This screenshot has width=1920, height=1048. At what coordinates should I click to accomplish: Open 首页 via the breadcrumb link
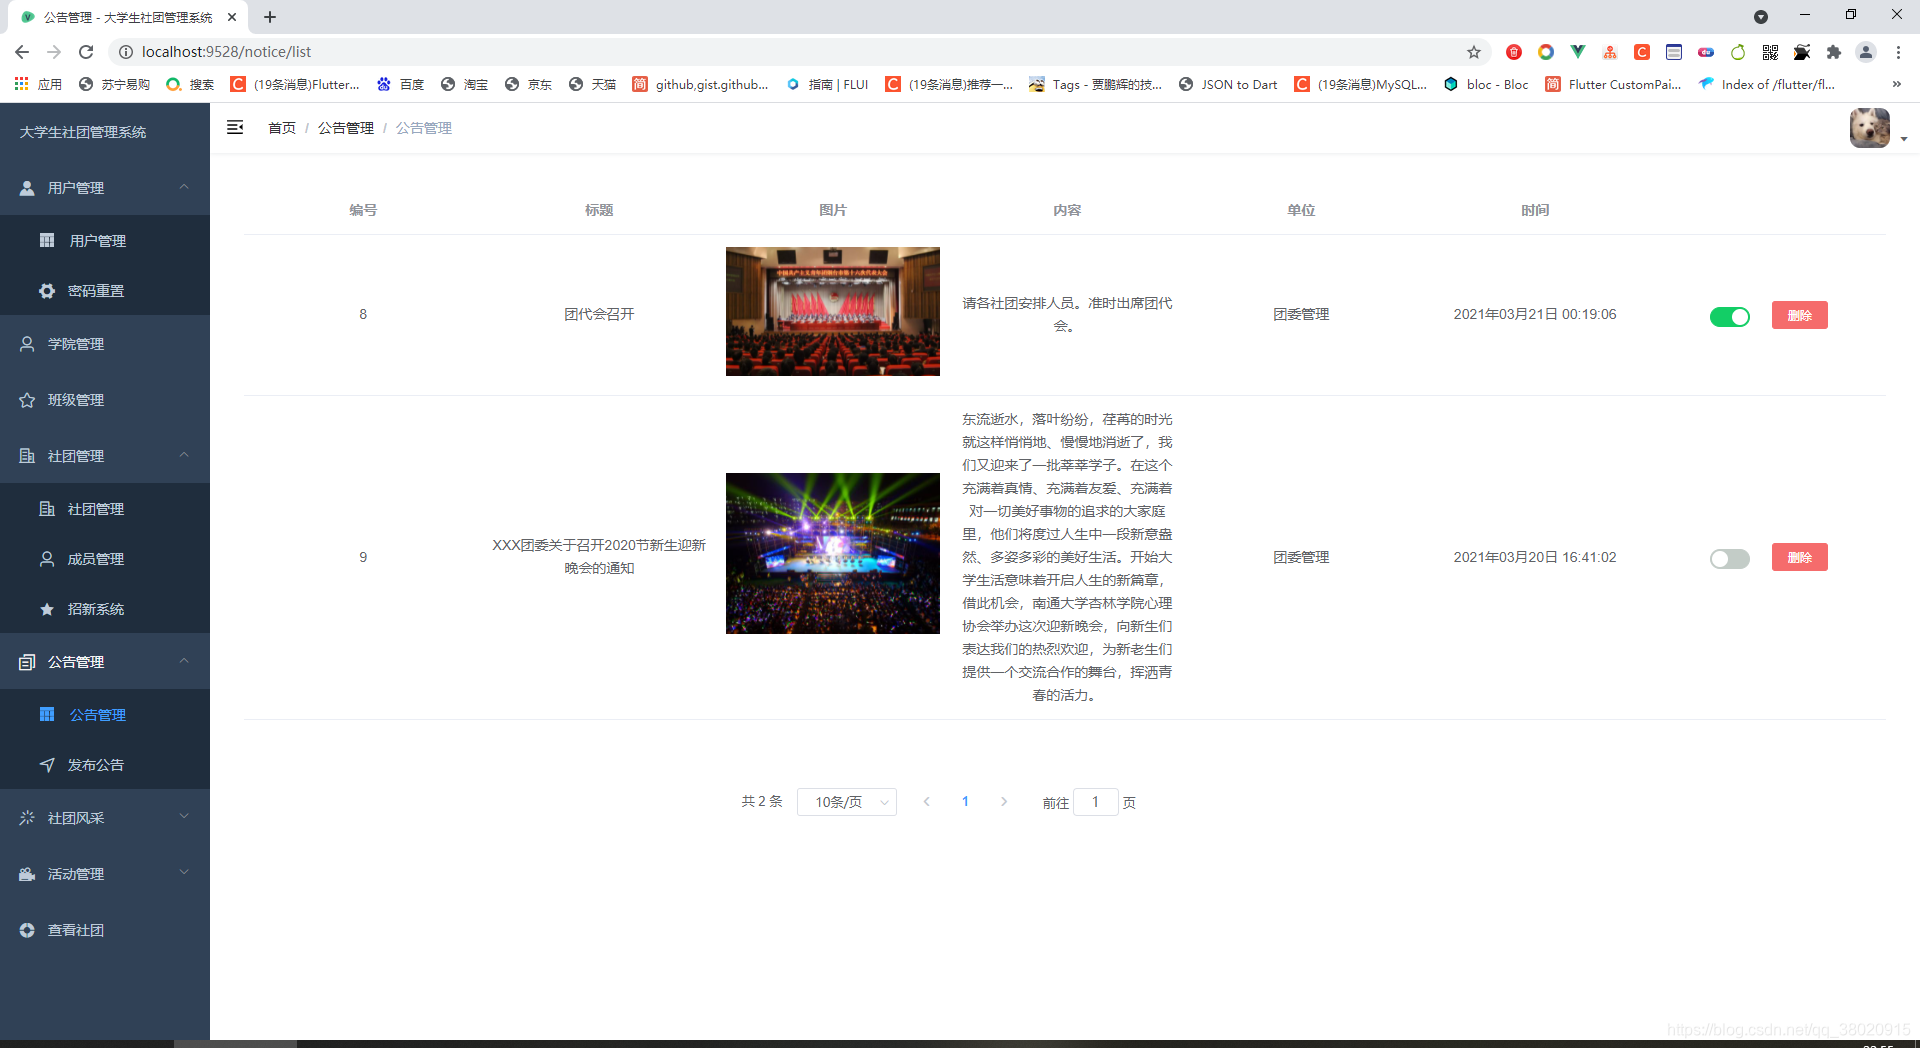281,128
